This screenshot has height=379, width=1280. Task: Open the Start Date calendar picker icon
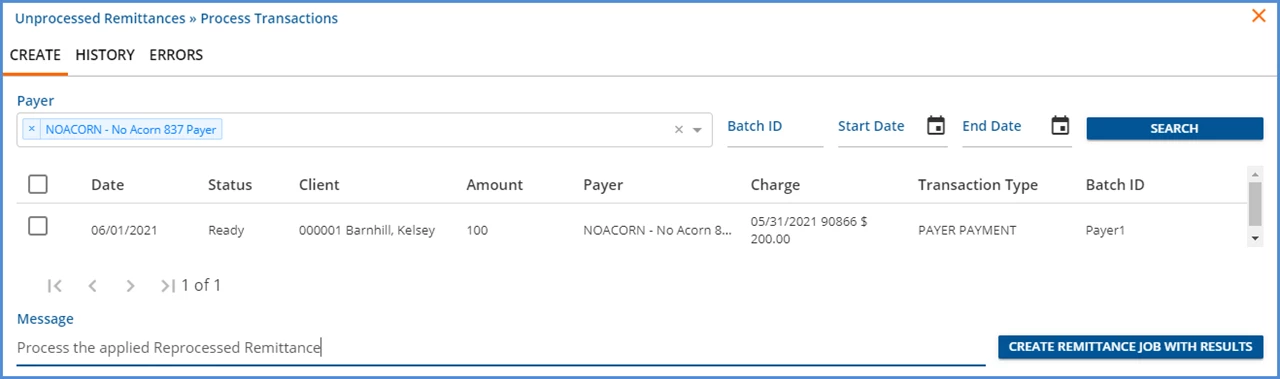936,126
